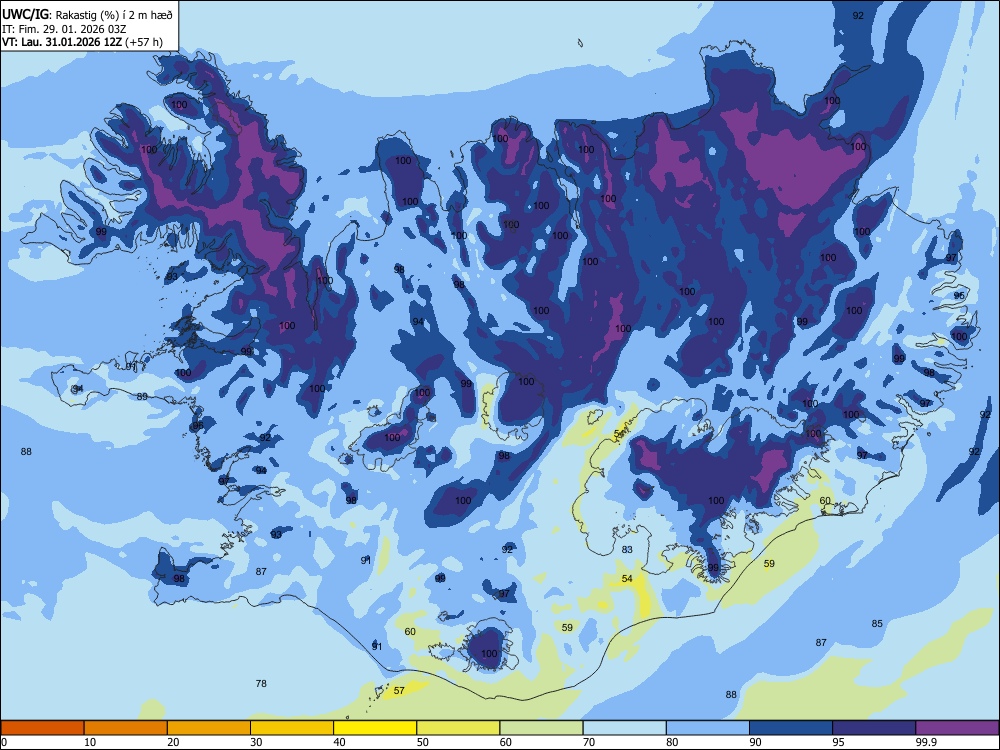Click the yellow-green 50–60 legend swatch

pos(458,728)
